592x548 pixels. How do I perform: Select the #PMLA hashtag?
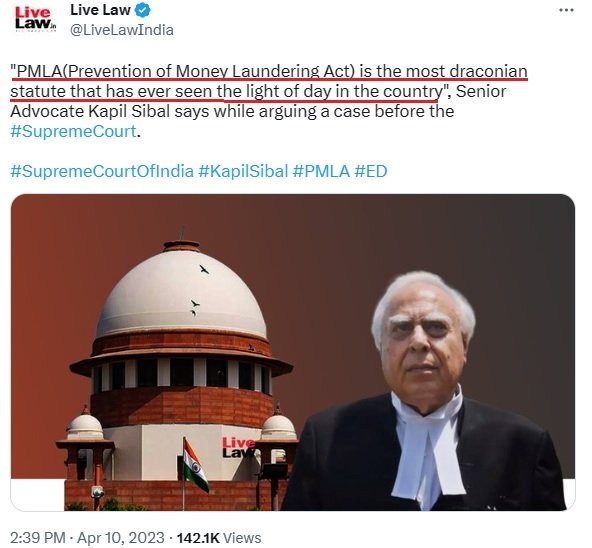(321, 171)
